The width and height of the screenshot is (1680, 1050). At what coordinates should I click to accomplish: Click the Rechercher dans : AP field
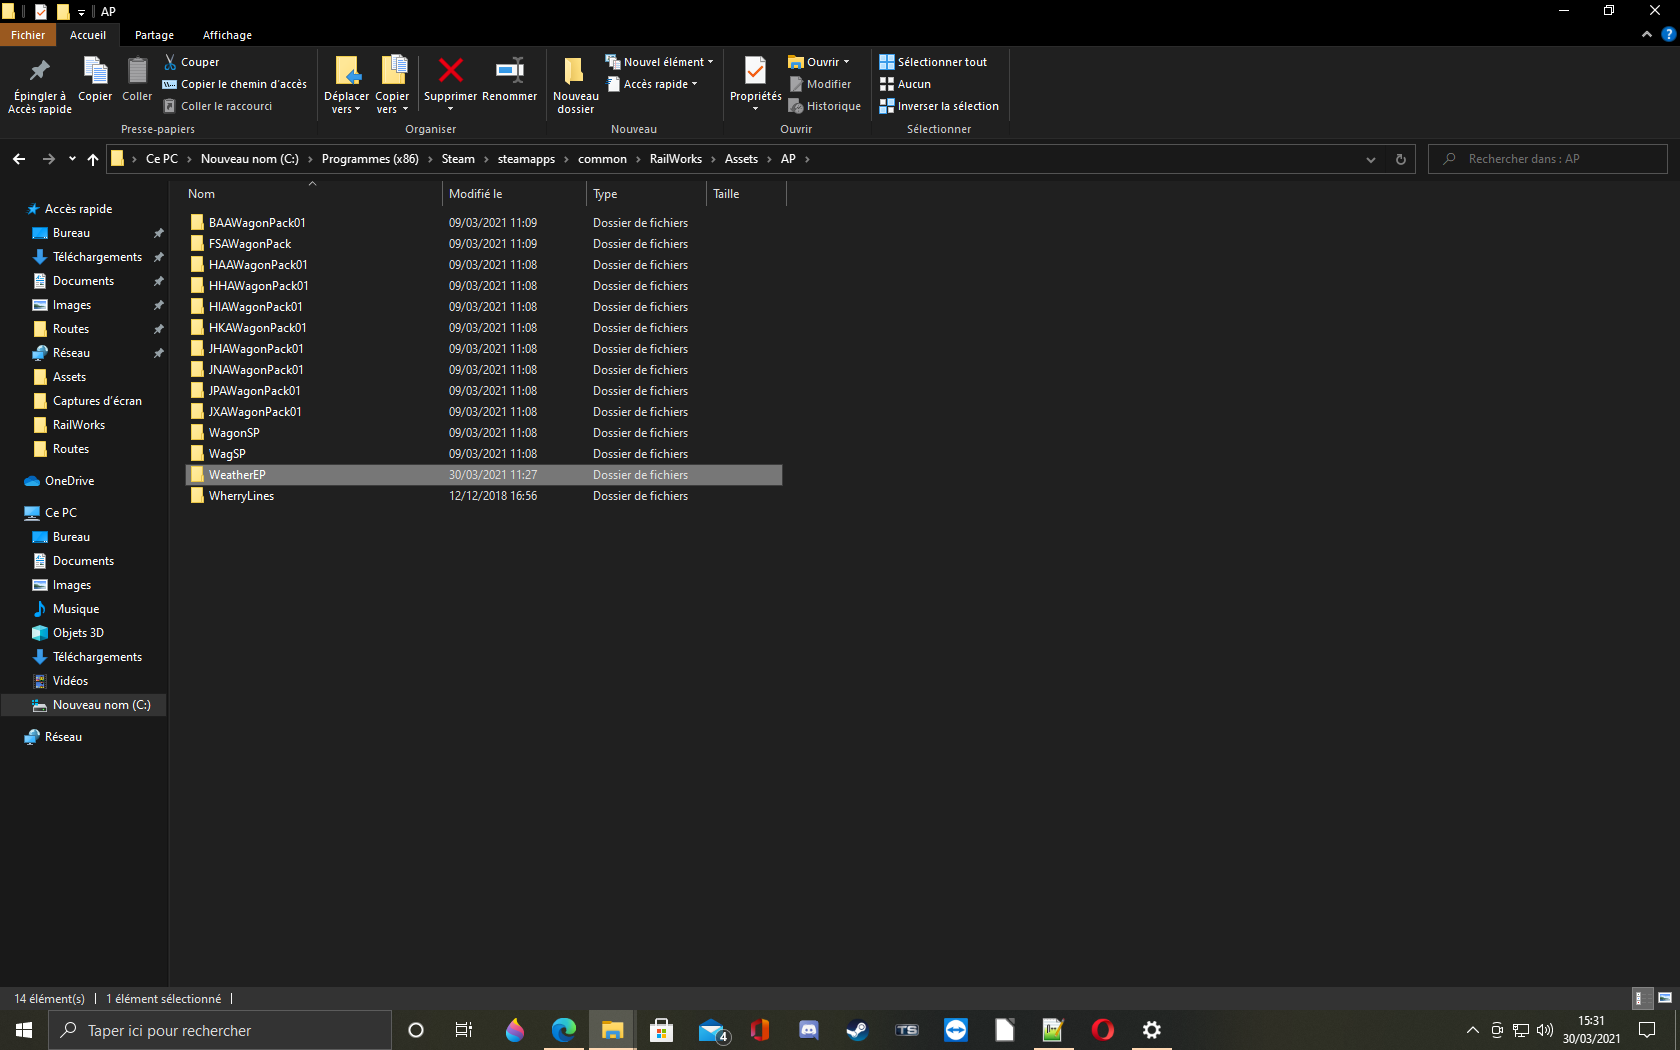coord(1548,159)
